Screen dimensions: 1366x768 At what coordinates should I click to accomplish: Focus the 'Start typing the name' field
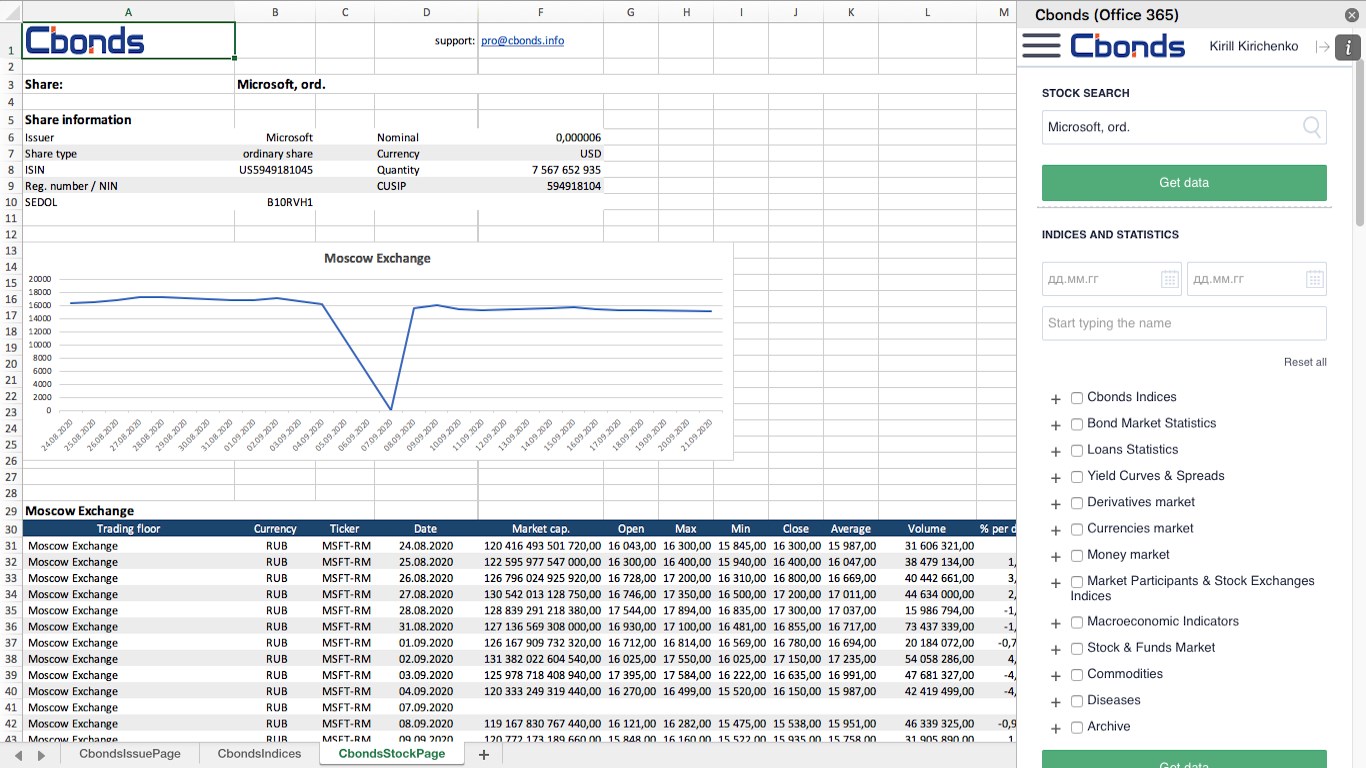tap(1184, 323)
